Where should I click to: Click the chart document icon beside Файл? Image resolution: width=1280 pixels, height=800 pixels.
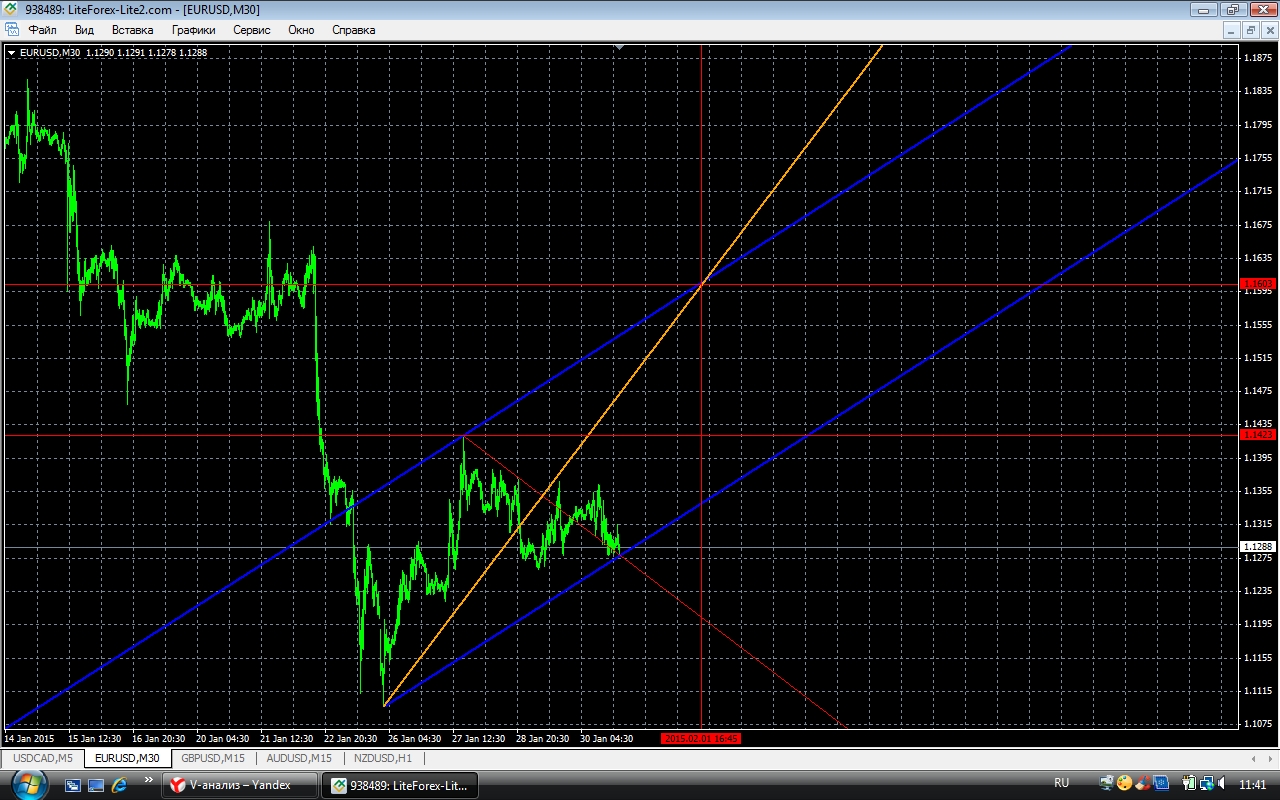12,30
